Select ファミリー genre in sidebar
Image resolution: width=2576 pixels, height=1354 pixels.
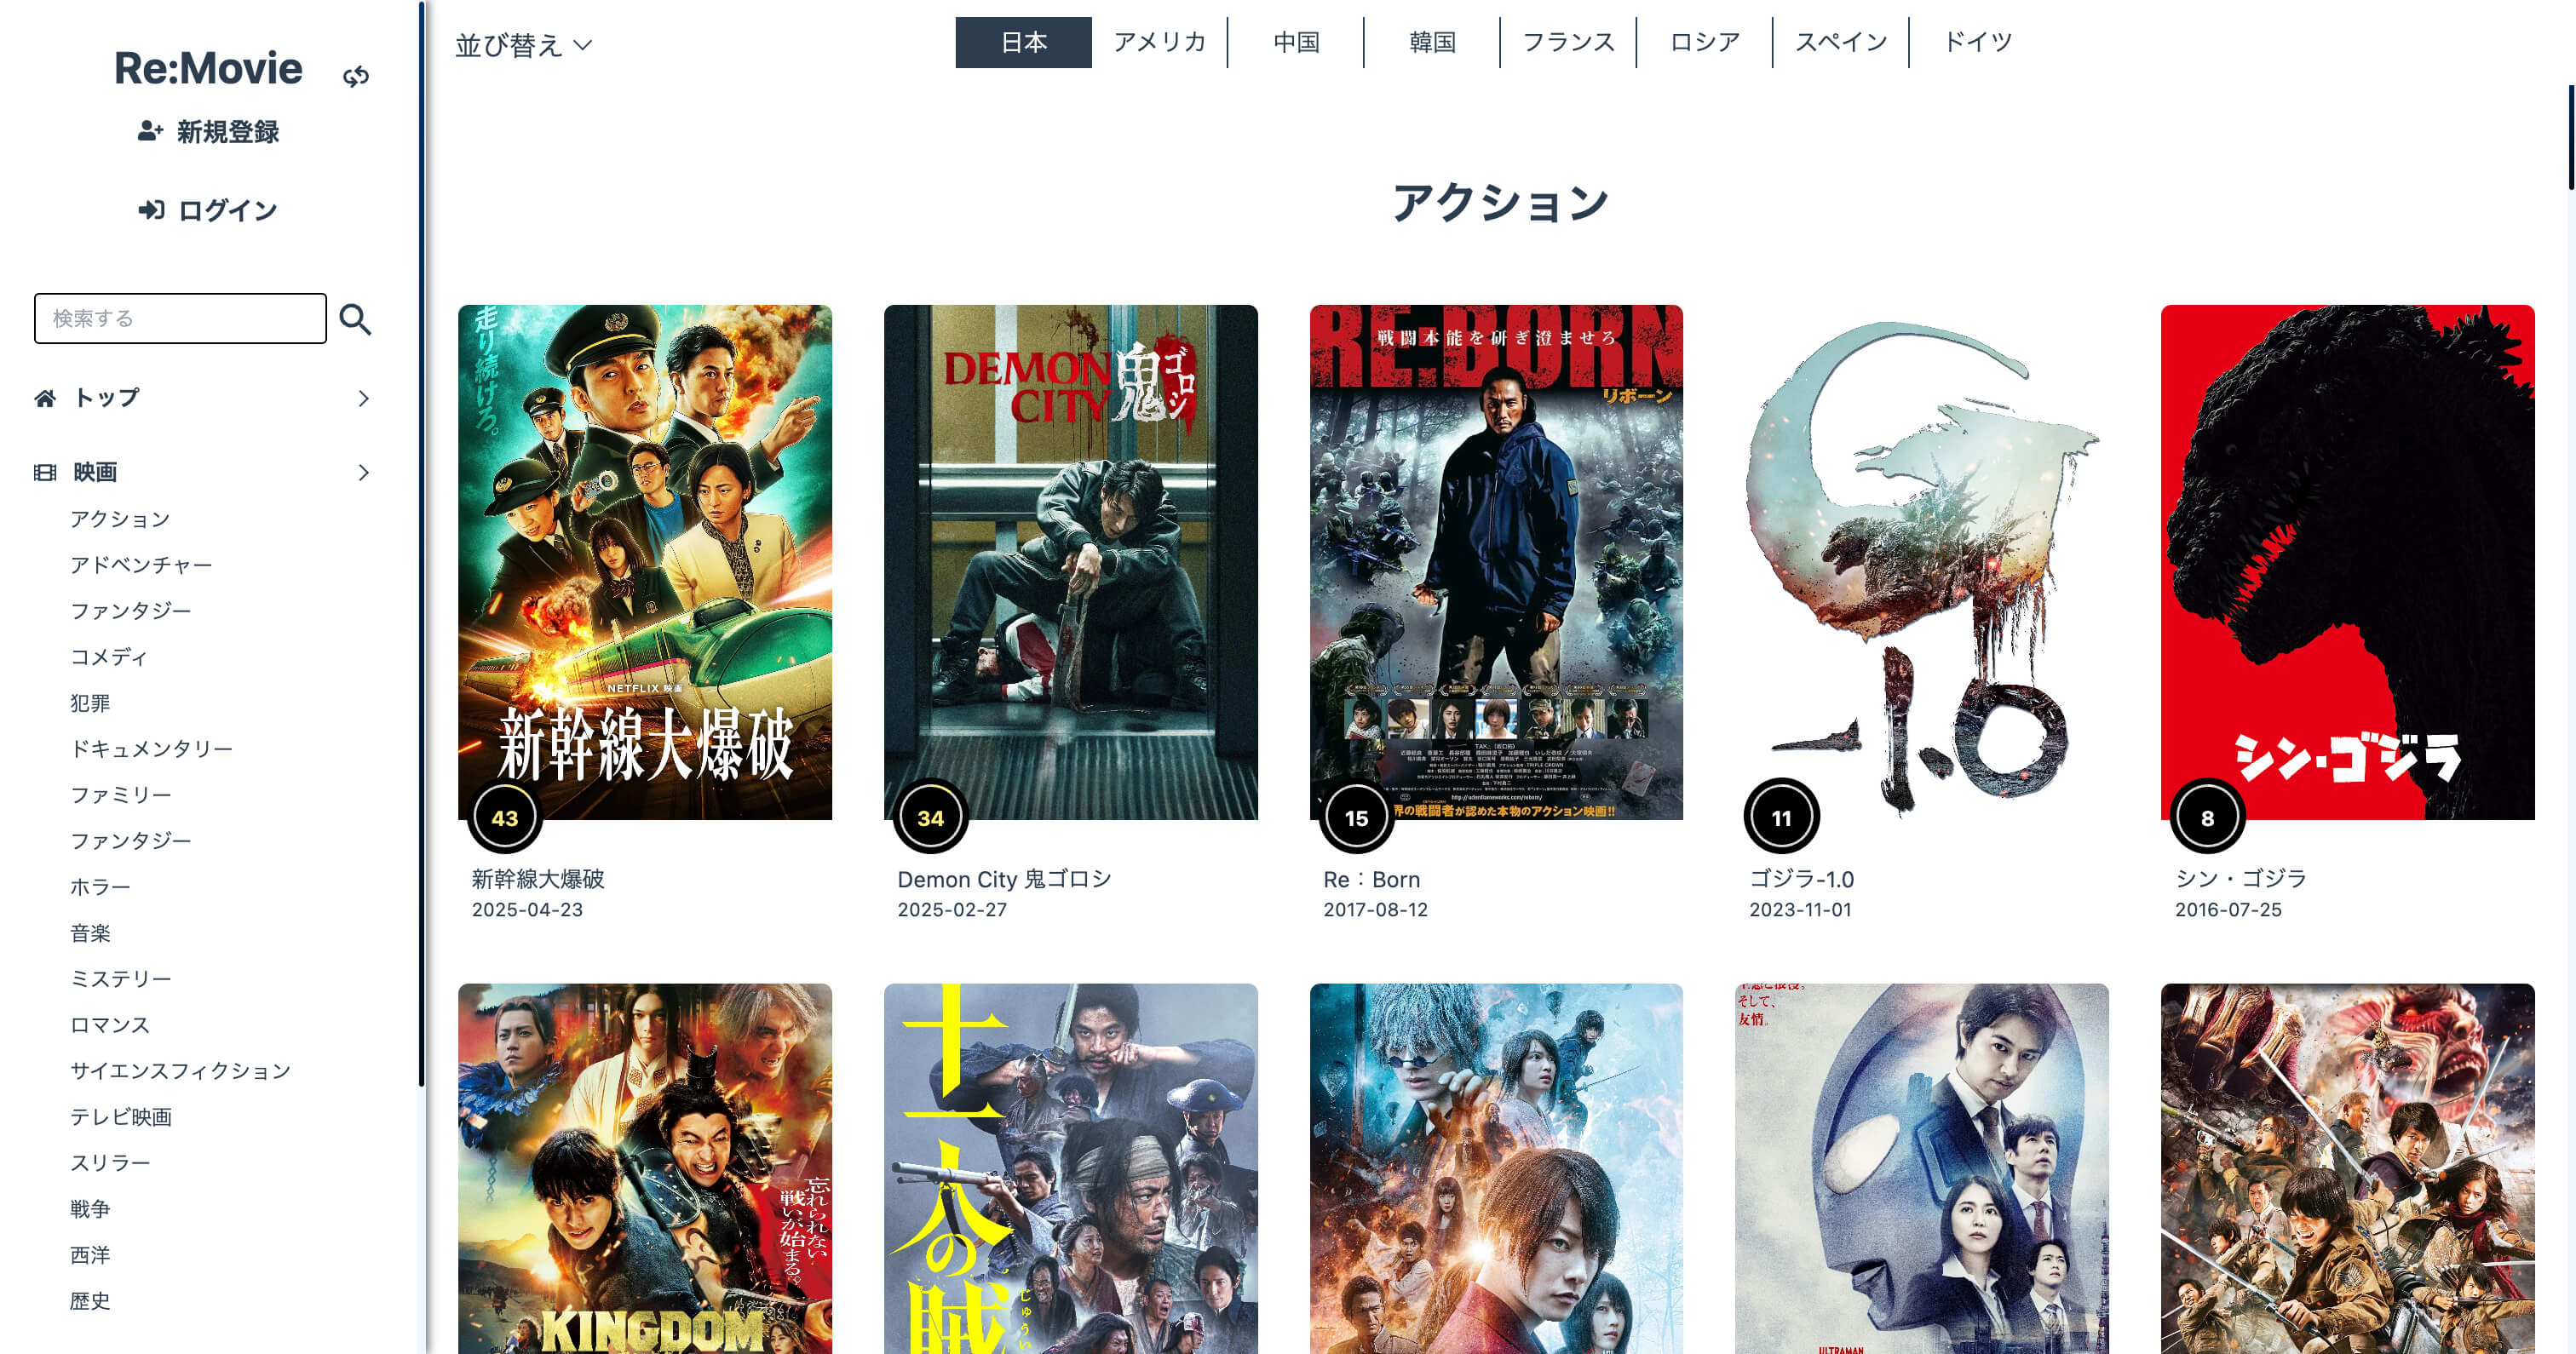pos(121,795)
